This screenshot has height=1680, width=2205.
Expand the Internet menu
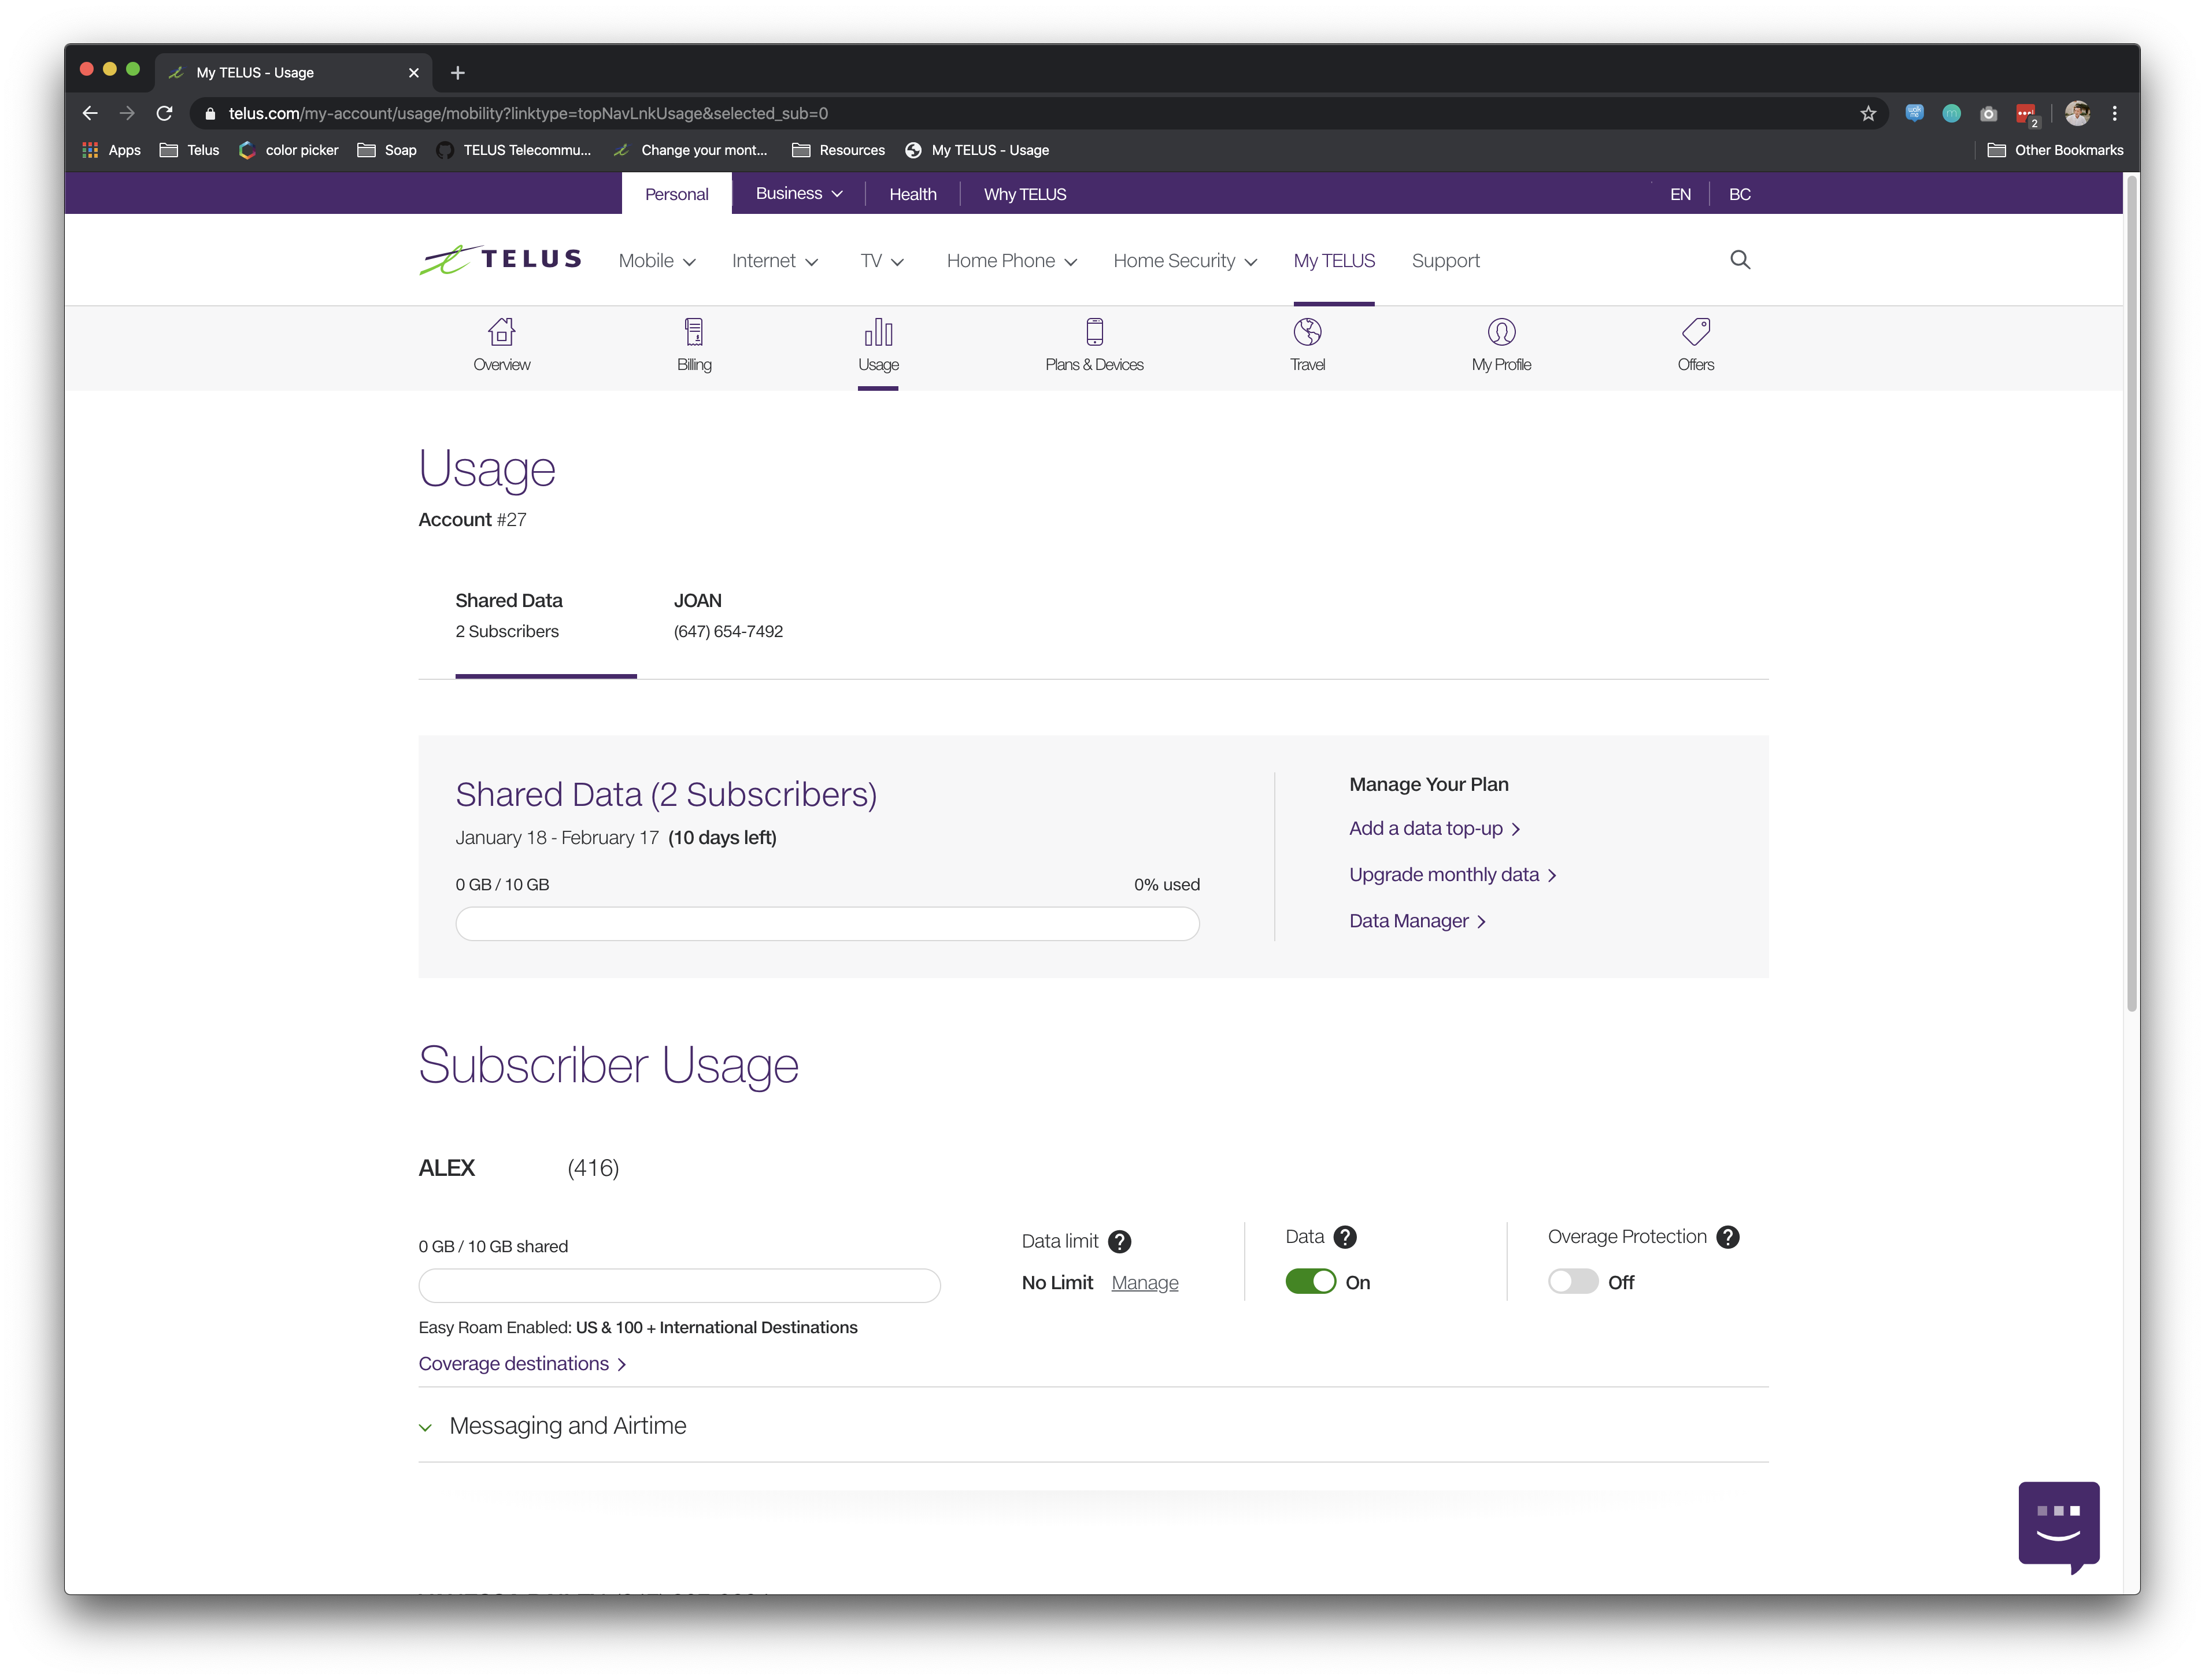(x=774, y=261)
